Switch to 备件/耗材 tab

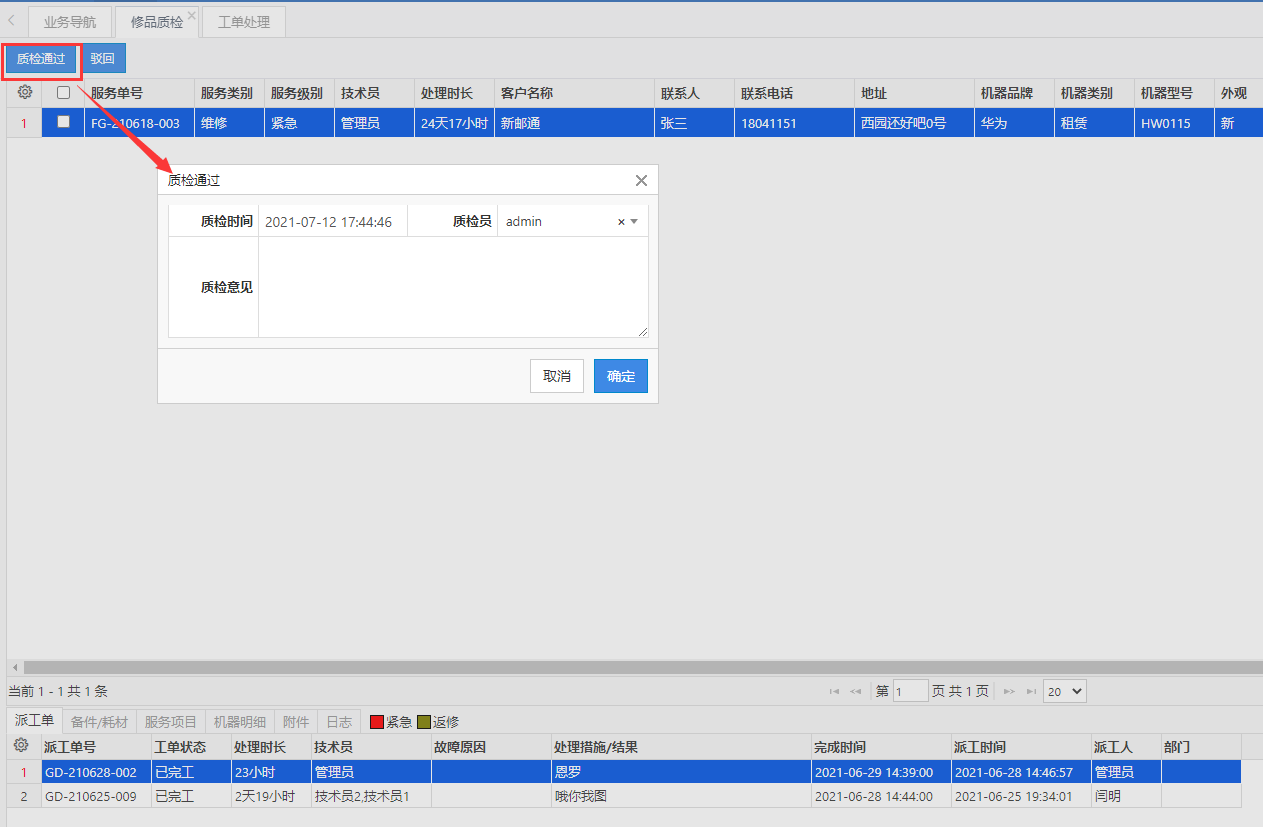point(99,721)
